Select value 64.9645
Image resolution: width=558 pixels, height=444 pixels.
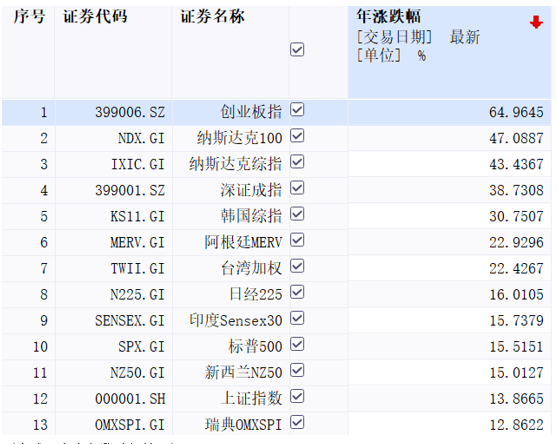tap(516, 112)
